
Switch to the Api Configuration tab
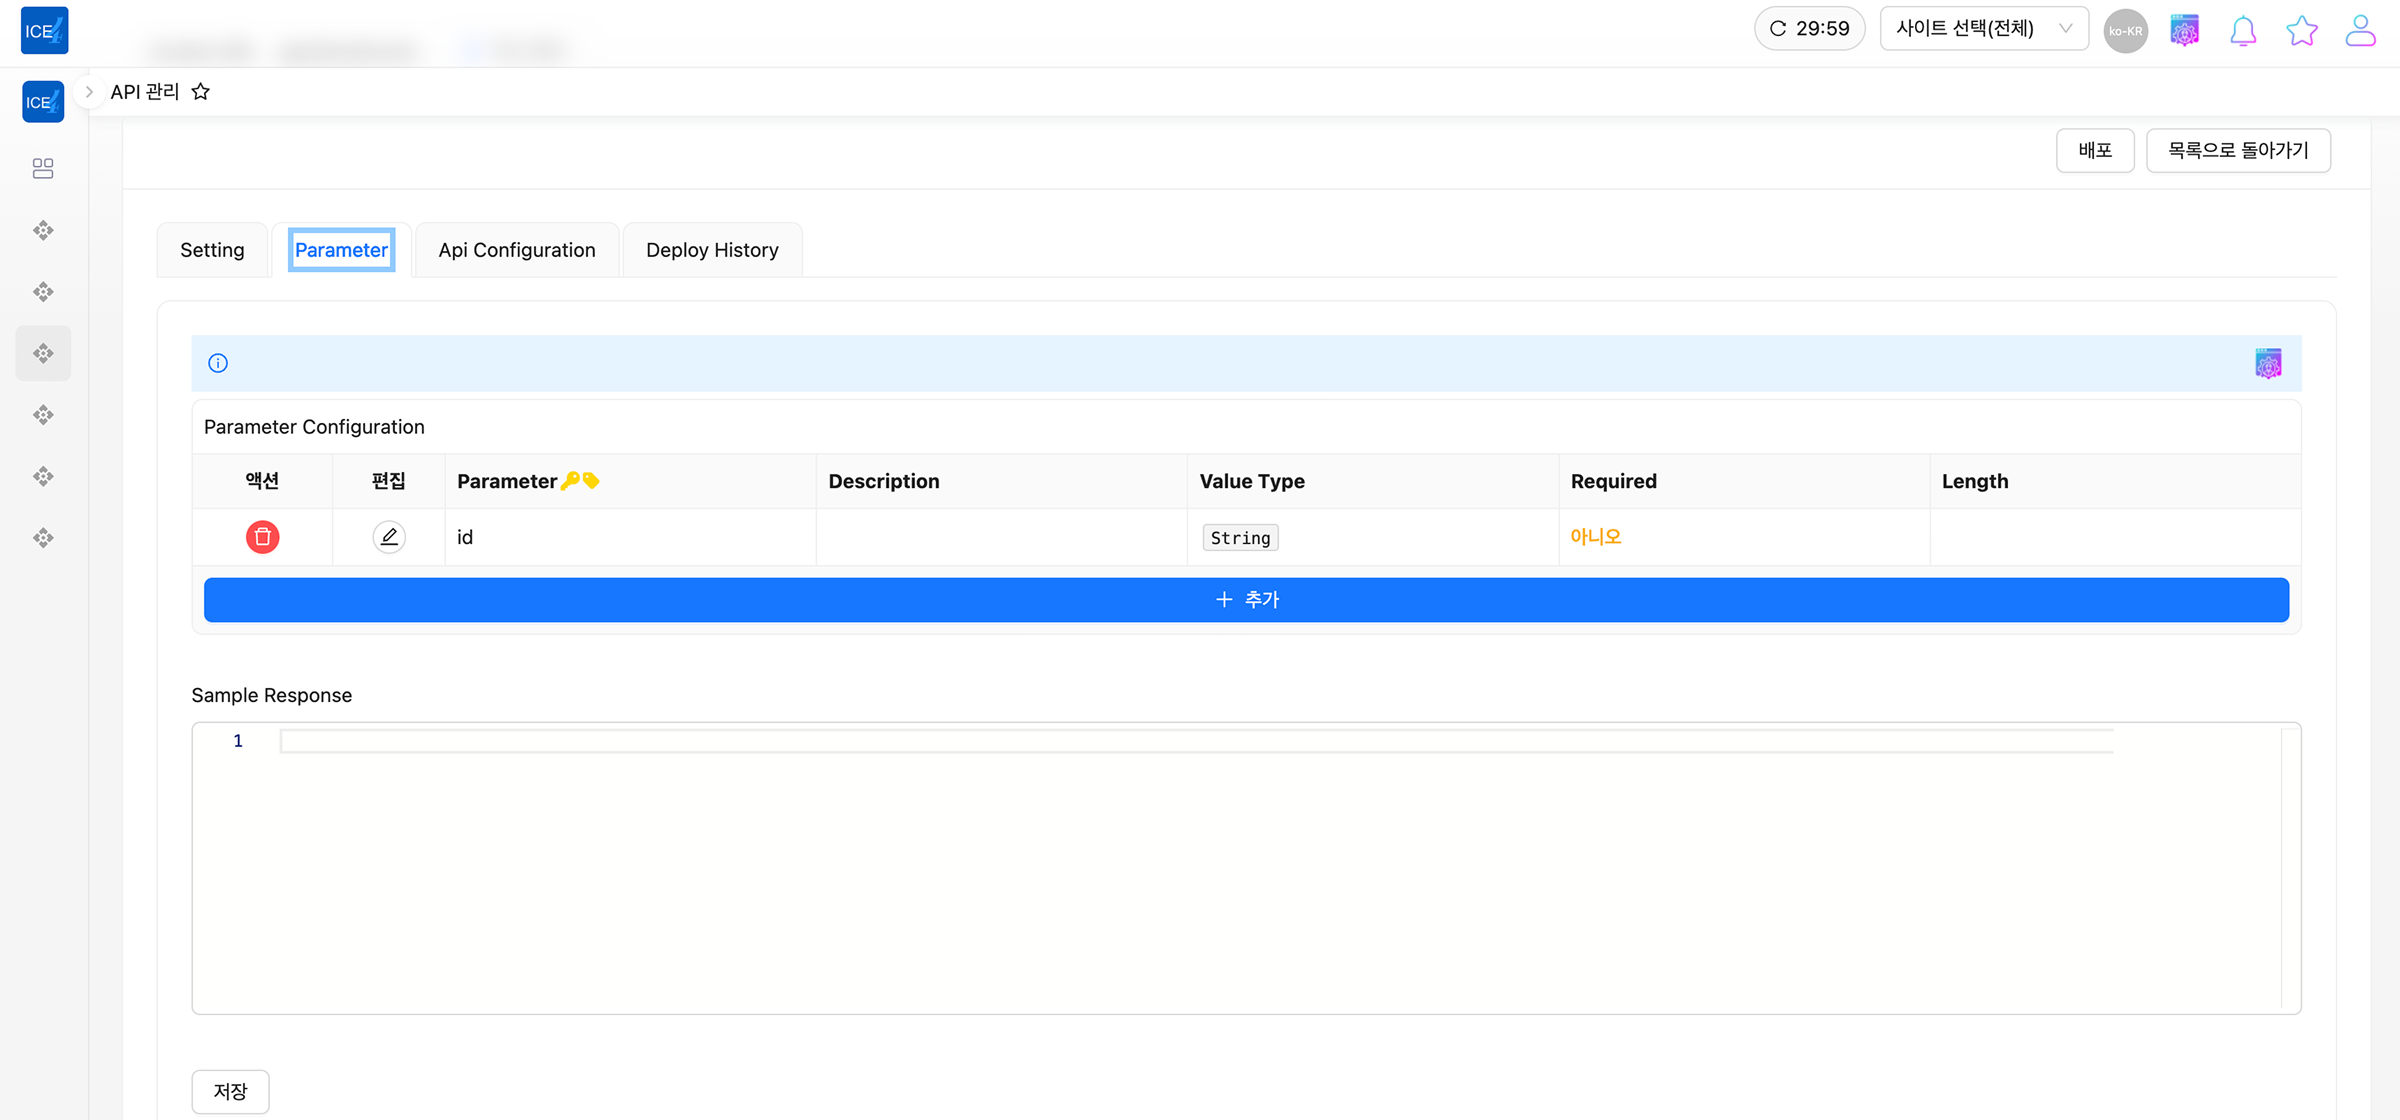point(516,250)
